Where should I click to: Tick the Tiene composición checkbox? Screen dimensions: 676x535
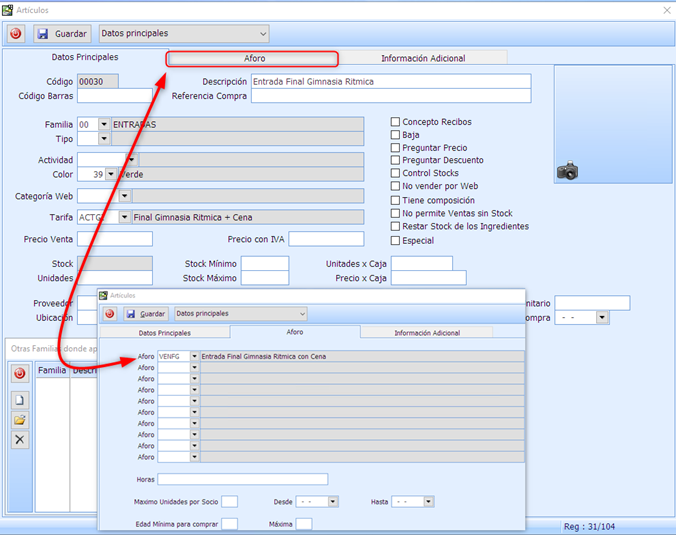(x=396, y=200)
